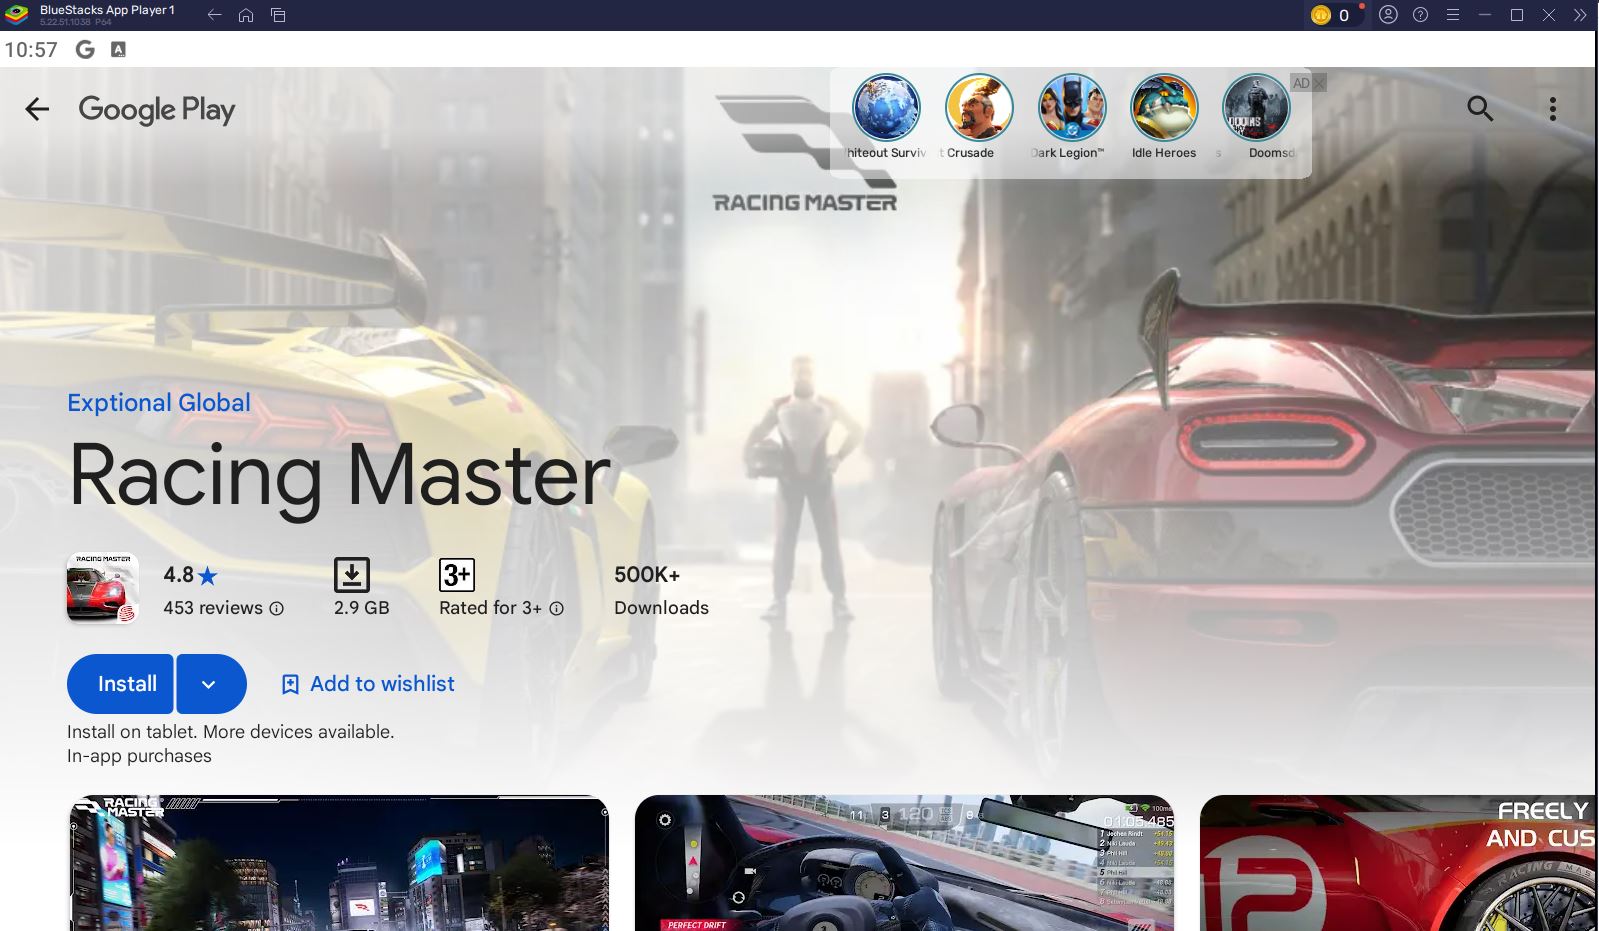Open the Google Play search icon
The image size is (1599, 931).
coord(1480,109)
